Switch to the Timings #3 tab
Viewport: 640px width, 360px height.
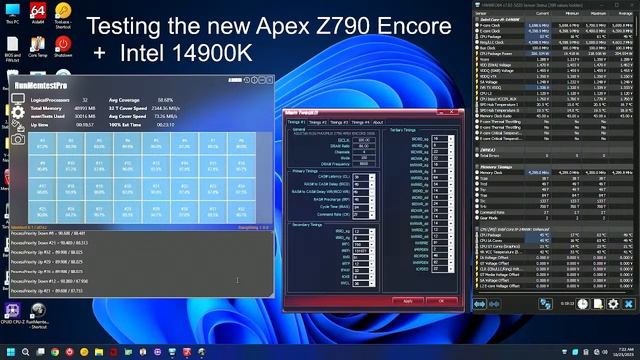tap(339, 122)
